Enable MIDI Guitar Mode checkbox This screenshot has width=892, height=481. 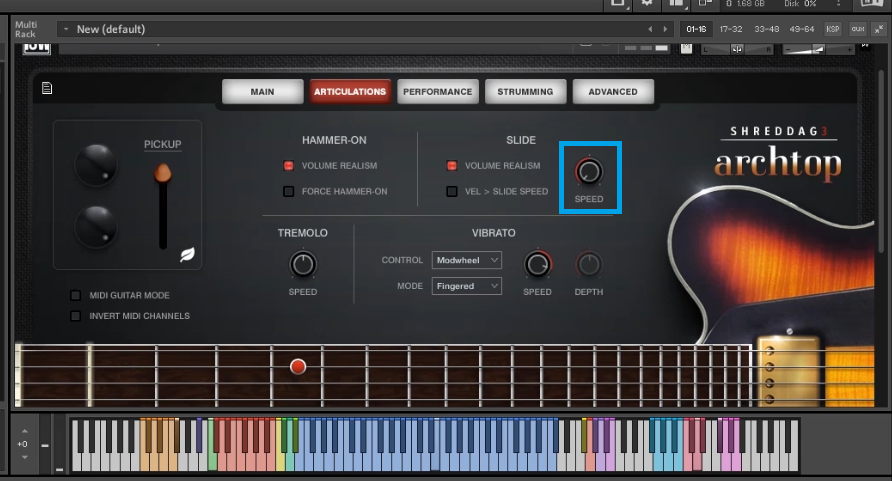tap(75, 295)
